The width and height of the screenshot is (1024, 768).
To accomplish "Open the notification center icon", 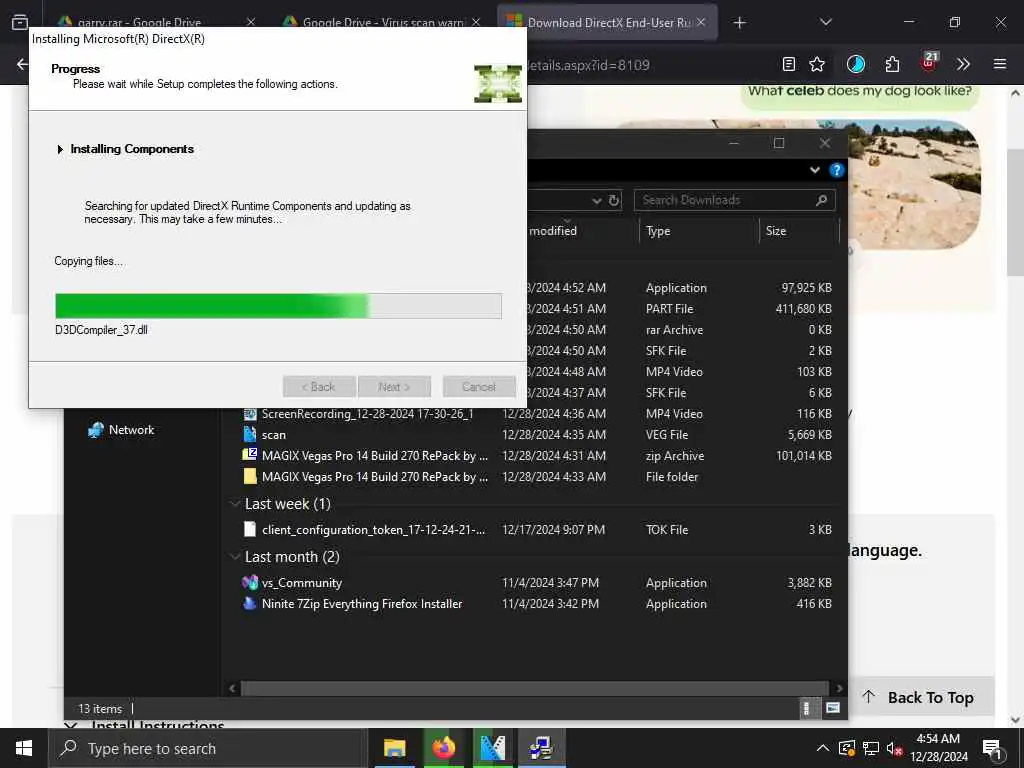I will (x=992, y=748).
